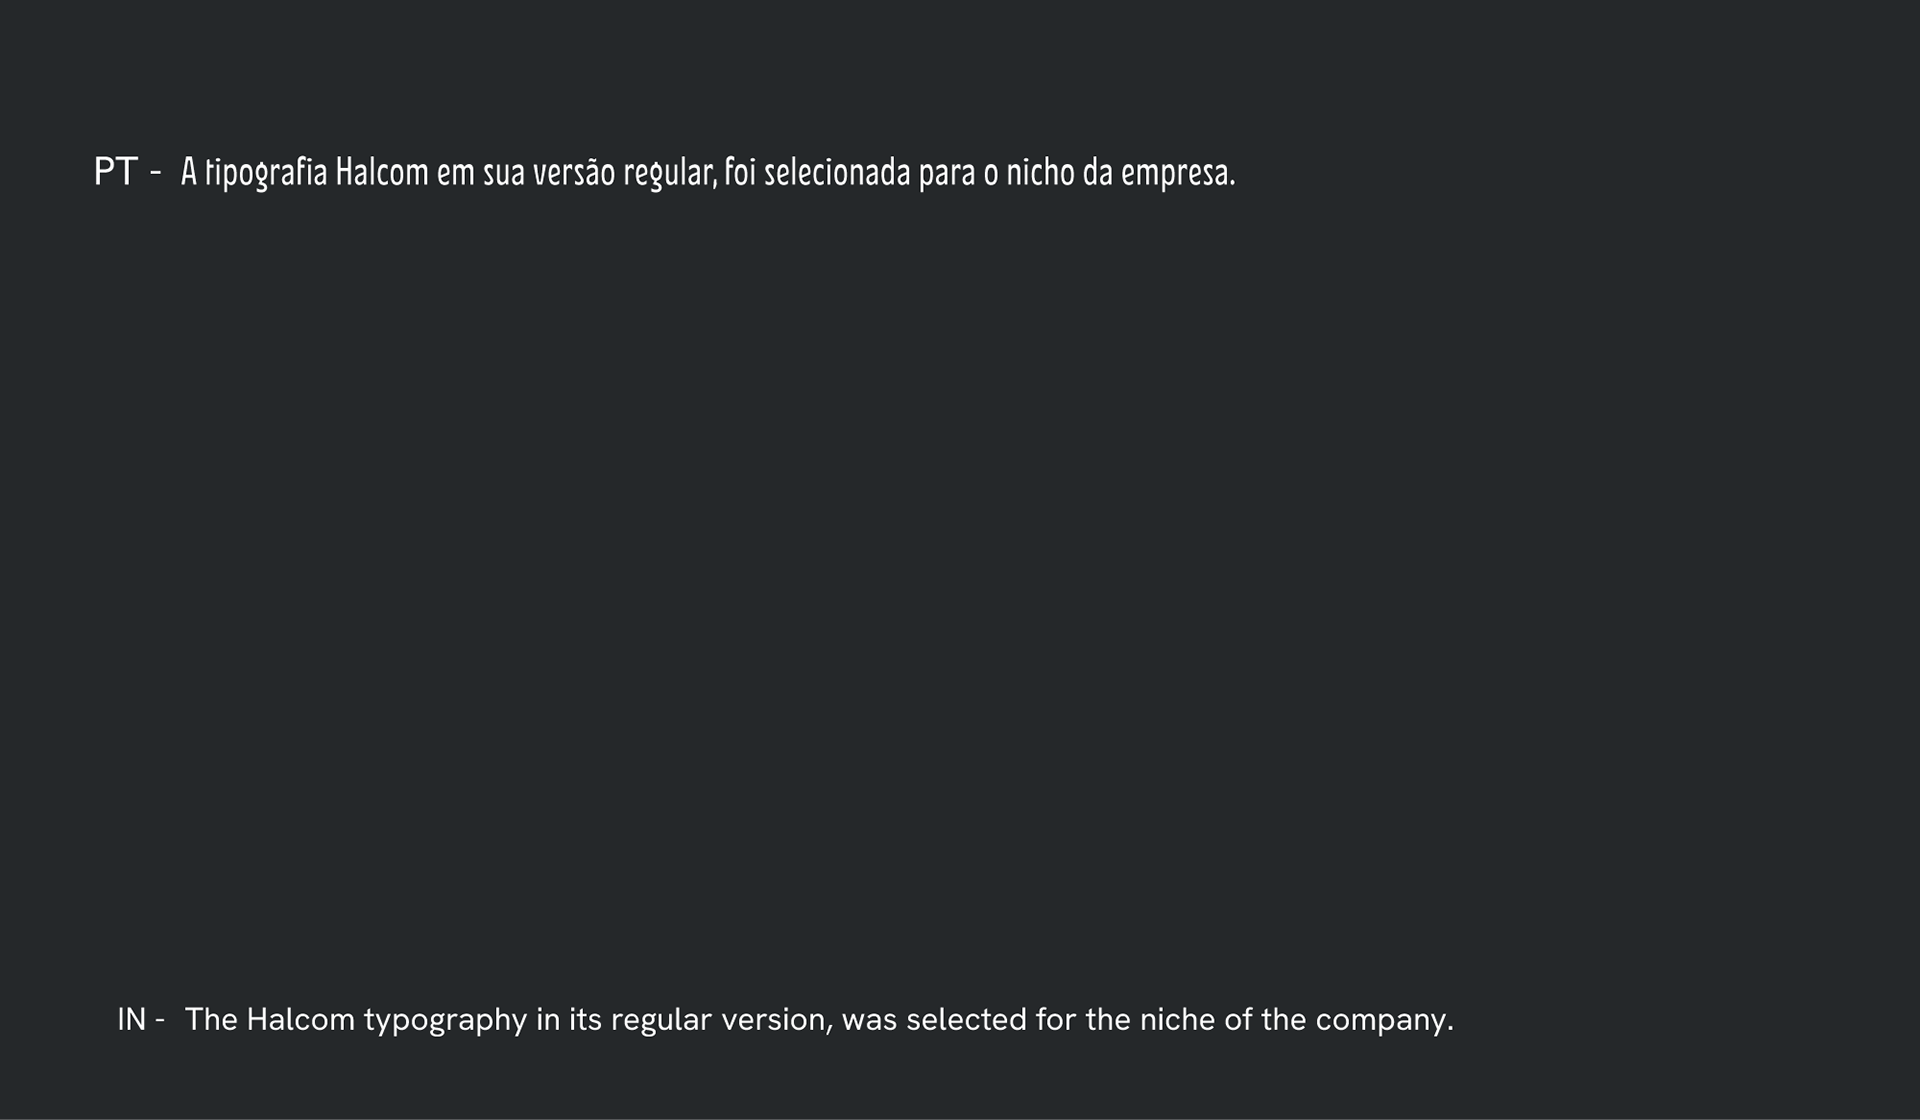Click the word "foi" after the comma
Image resolution: width=1920 pixels, height=1120 pixels.
pyautogui.click(x=740, y=173)
